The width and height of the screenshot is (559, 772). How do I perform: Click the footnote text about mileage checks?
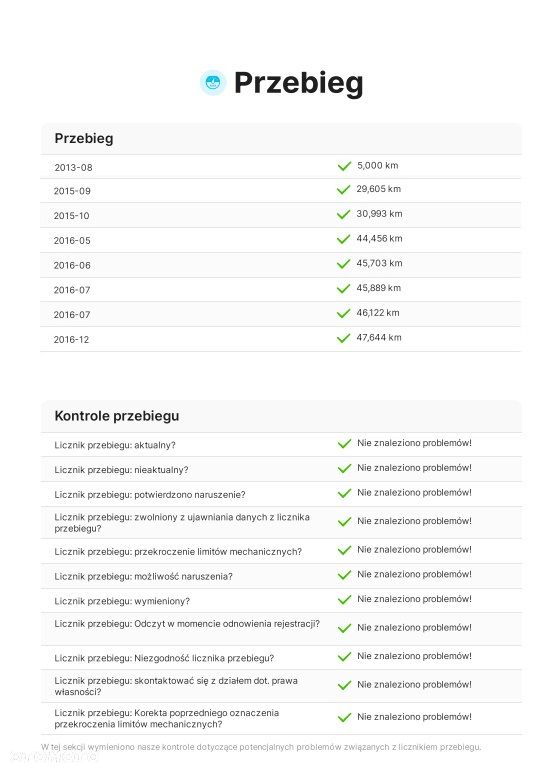click(261, 747)
